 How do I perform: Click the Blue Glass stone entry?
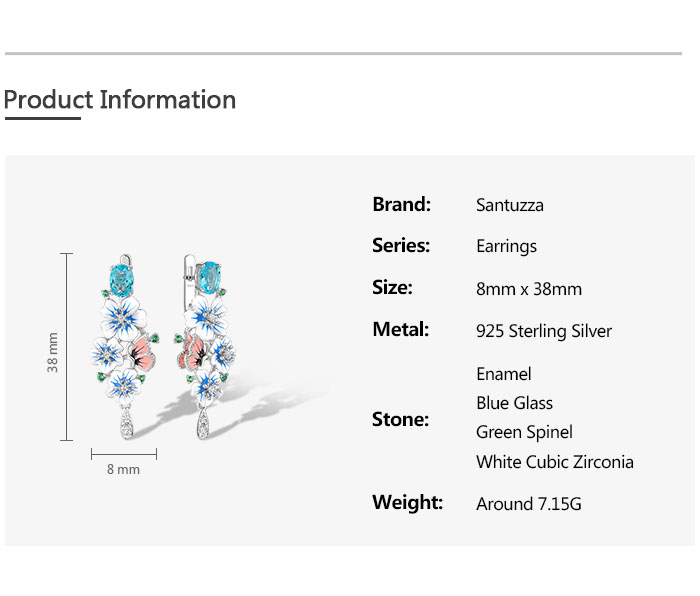click(x=514, y=403)
